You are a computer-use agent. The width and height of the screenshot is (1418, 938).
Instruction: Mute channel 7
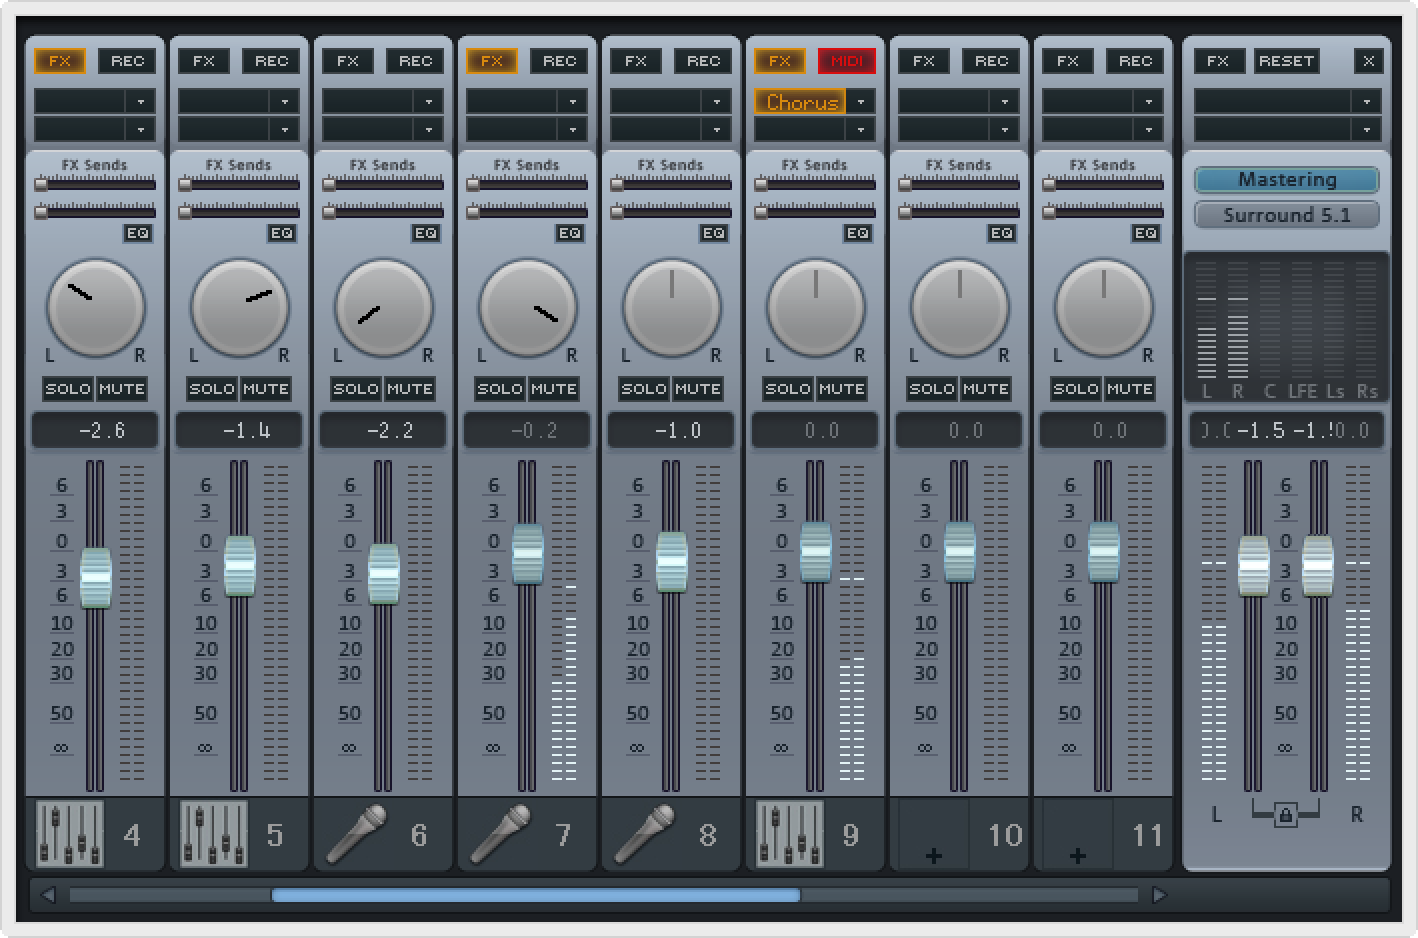pyautogui.click(x=554, y=389)
